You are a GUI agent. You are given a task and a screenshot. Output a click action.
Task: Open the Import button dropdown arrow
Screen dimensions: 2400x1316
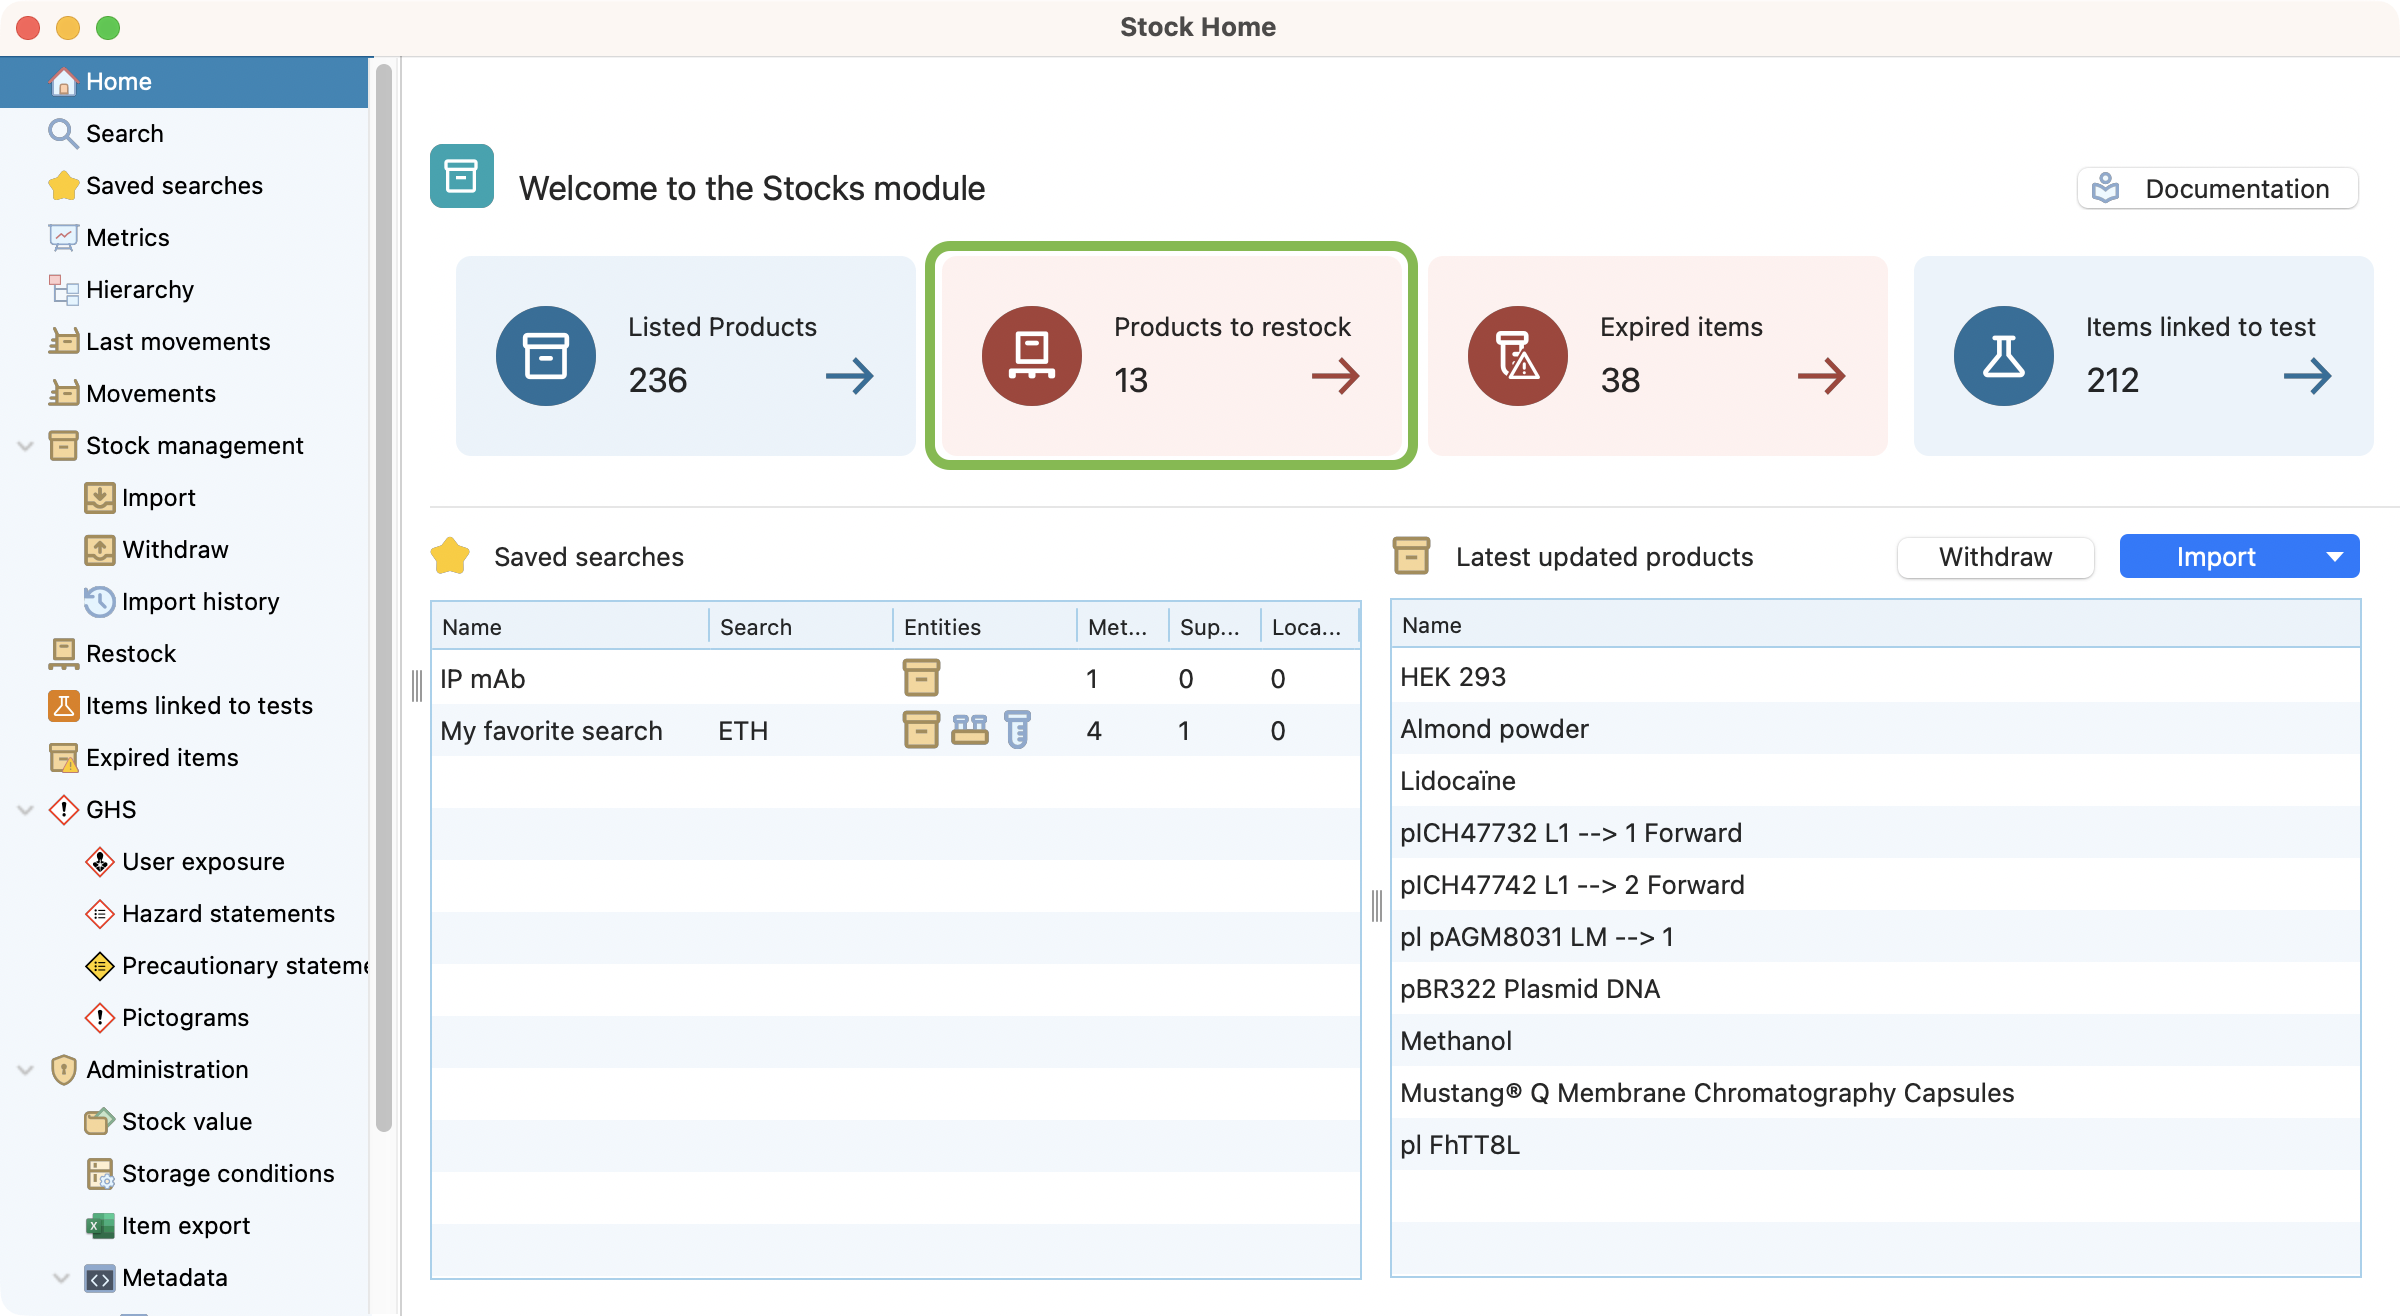pos(2334,557)
